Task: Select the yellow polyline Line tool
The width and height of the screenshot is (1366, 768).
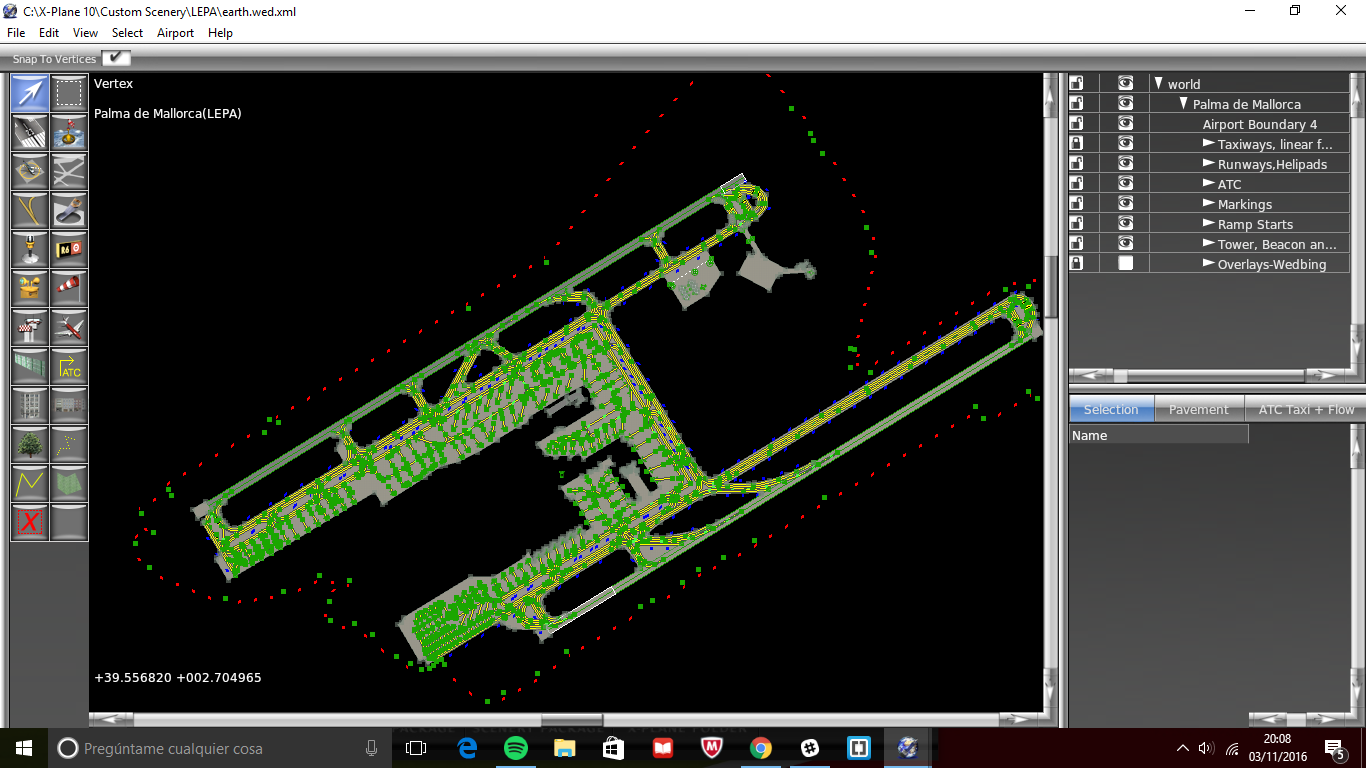Action: [x=30, y=484]
